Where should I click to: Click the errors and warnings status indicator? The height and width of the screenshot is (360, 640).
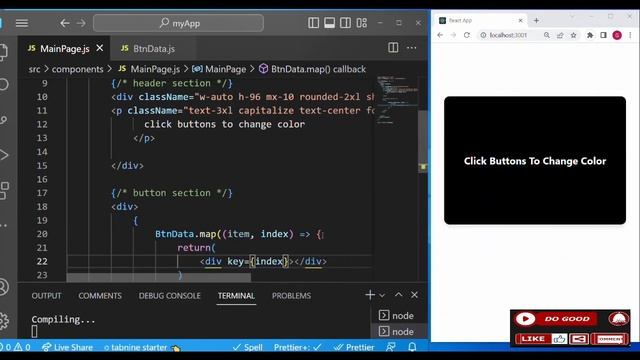pos(16,347)
